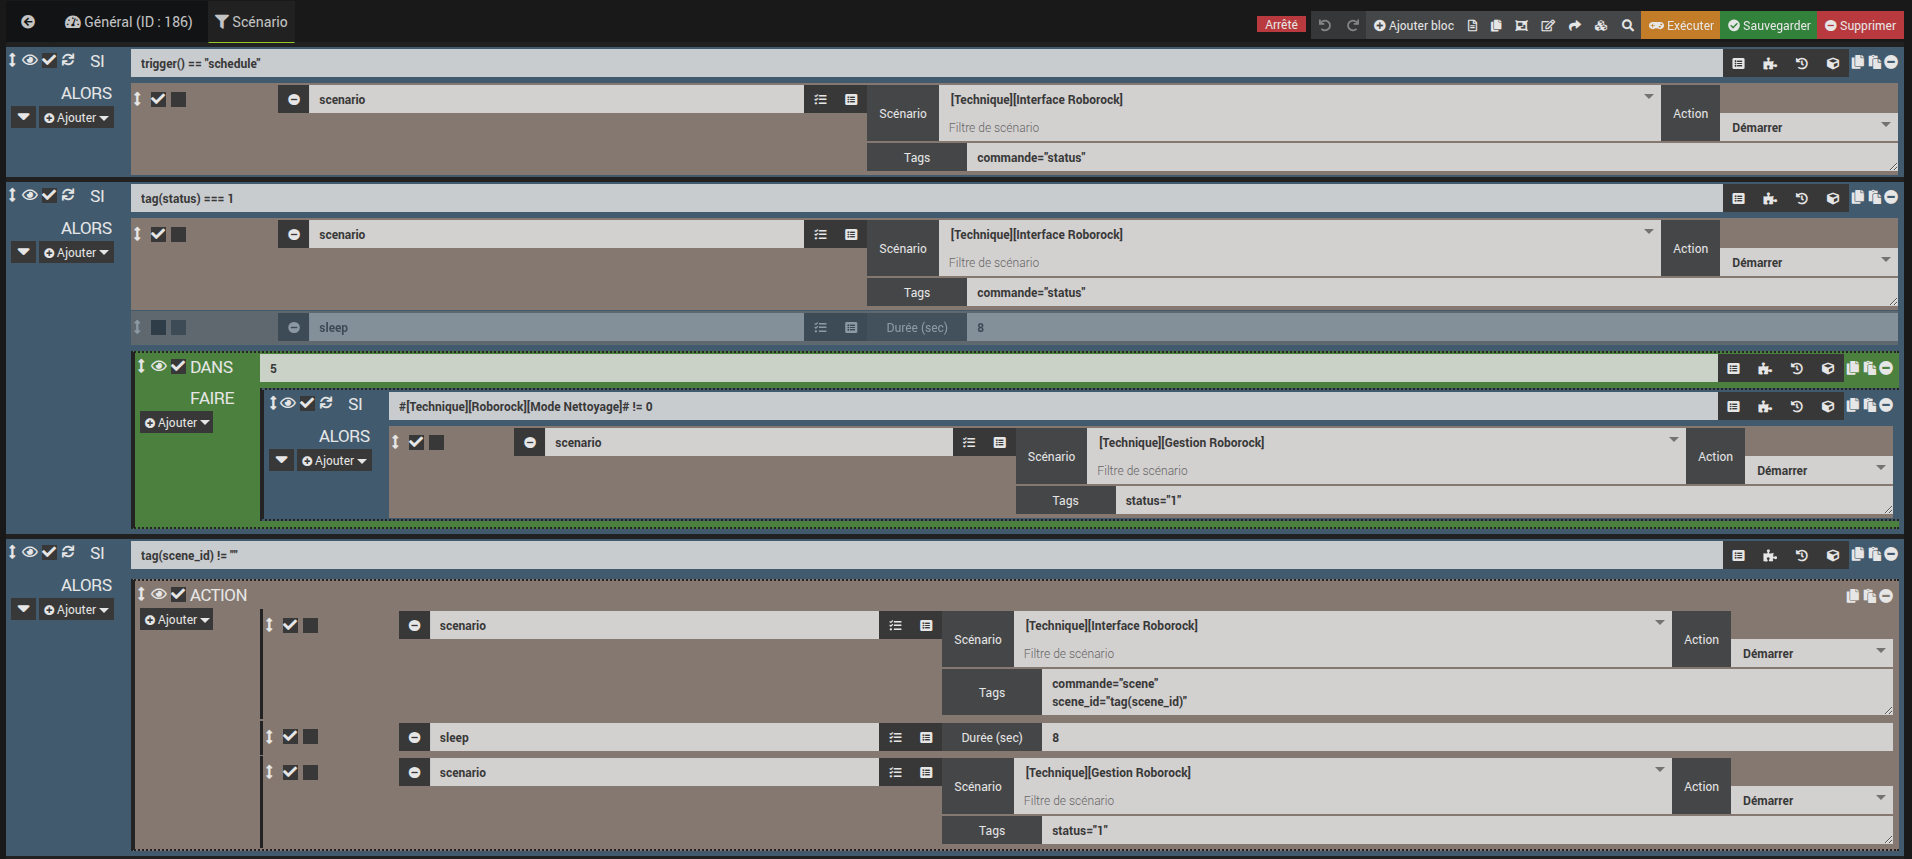Open the text edition pencil icon
The width and height of the screenshot is (1912, 859).
pos(1548,25)
